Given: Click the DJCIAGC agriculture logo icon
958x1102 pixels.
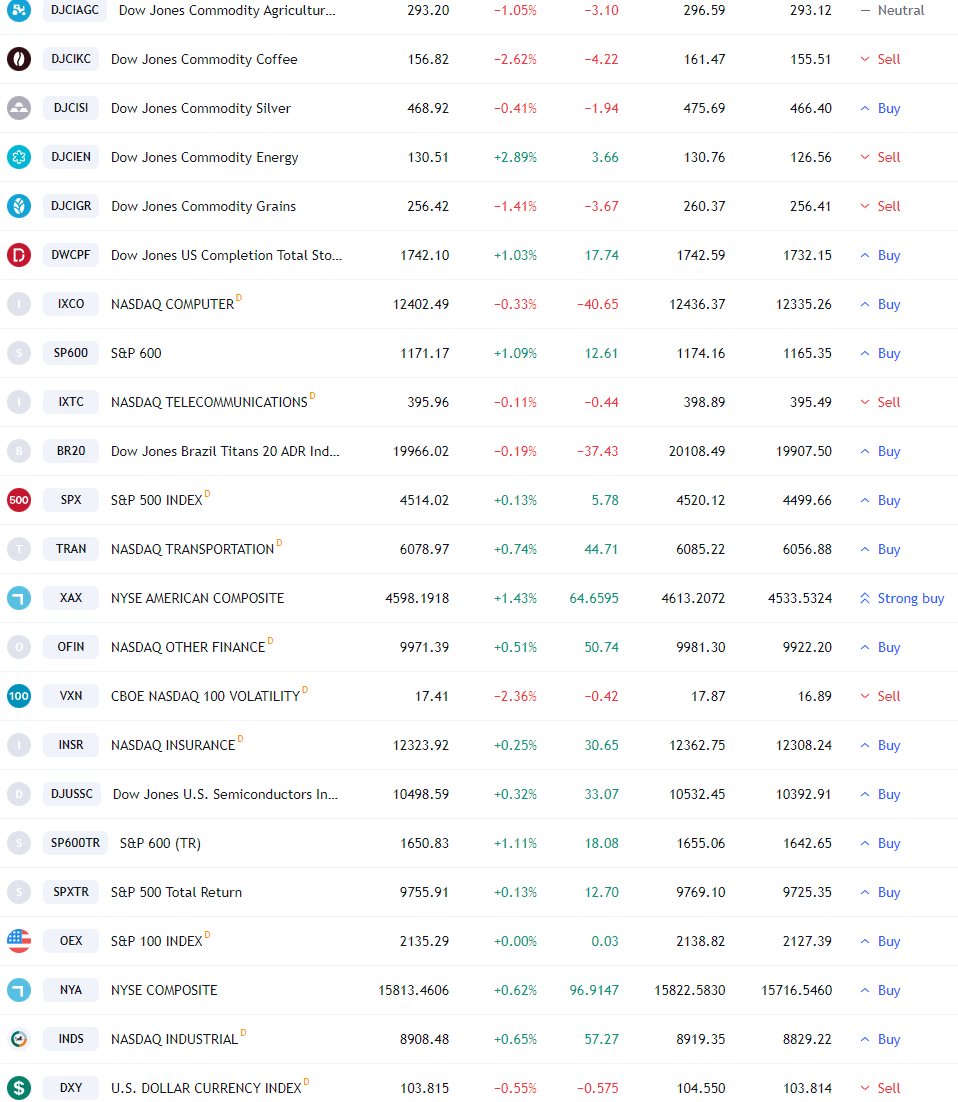Looking at the screenshot, I should pyautogui.click(x=19, y=10).
